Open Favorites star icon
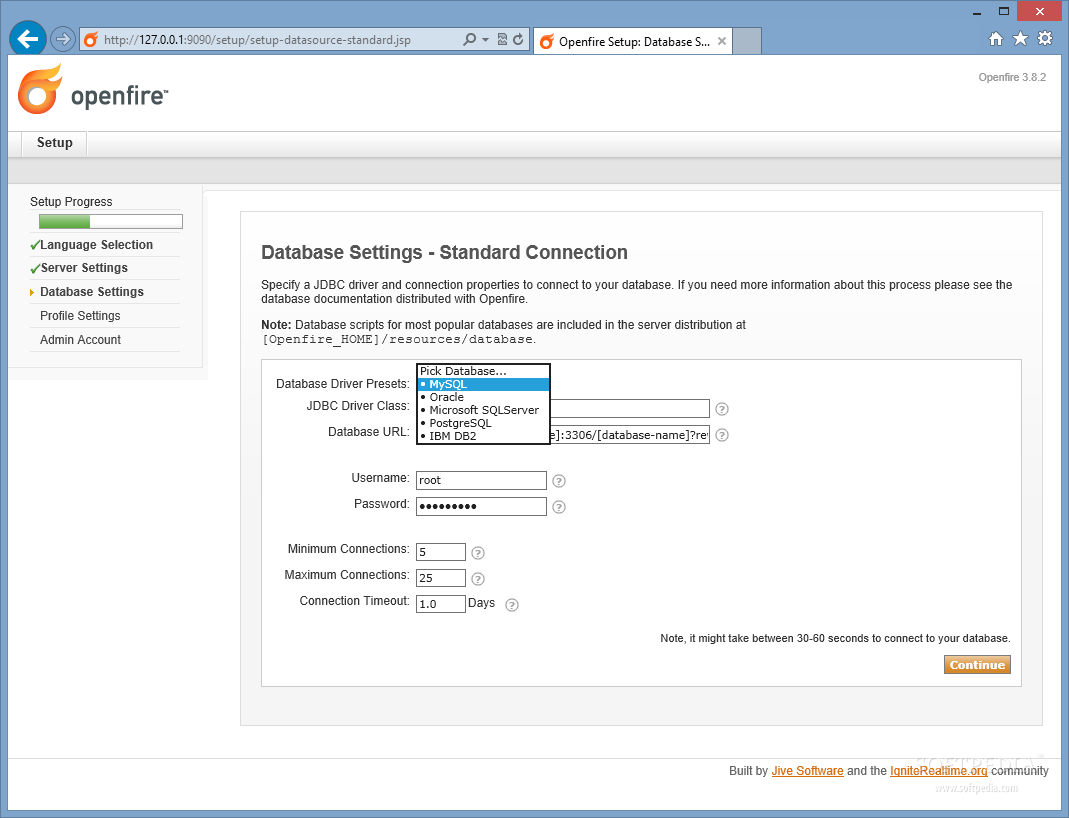This screenshot has height=818, width=1069. click(1020, 39)
